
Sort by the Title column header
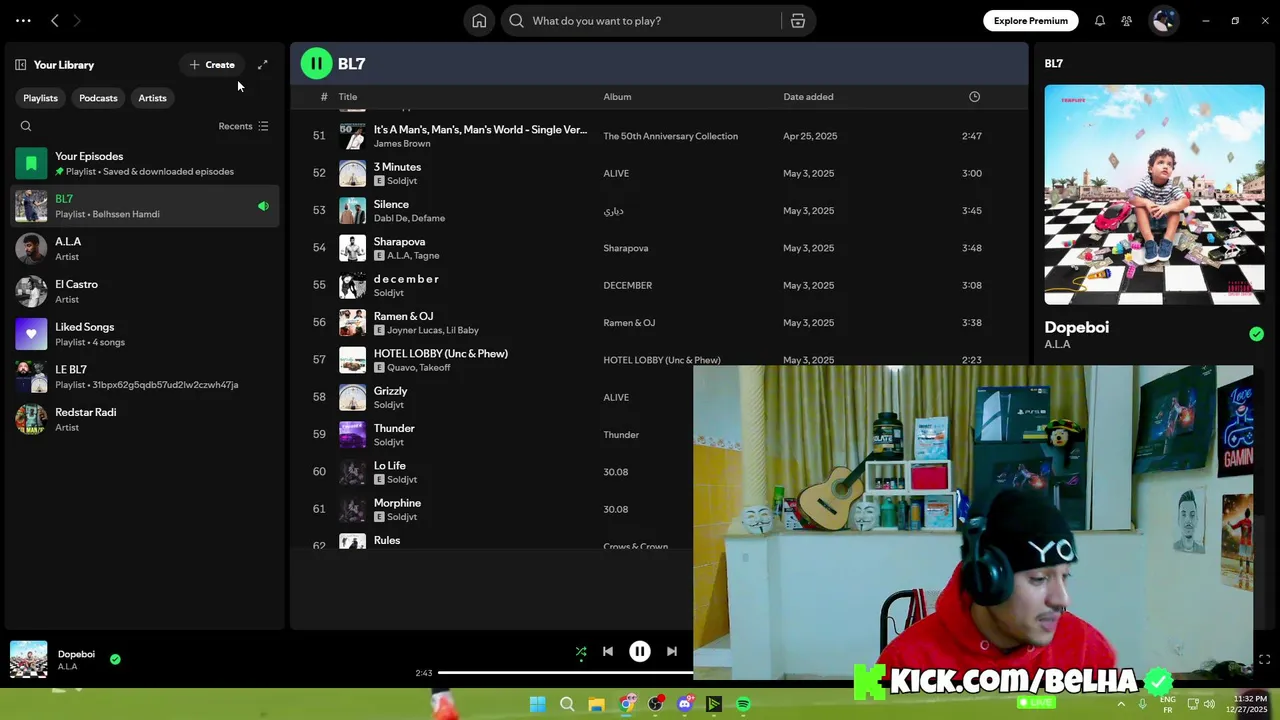tap(348, 97)
